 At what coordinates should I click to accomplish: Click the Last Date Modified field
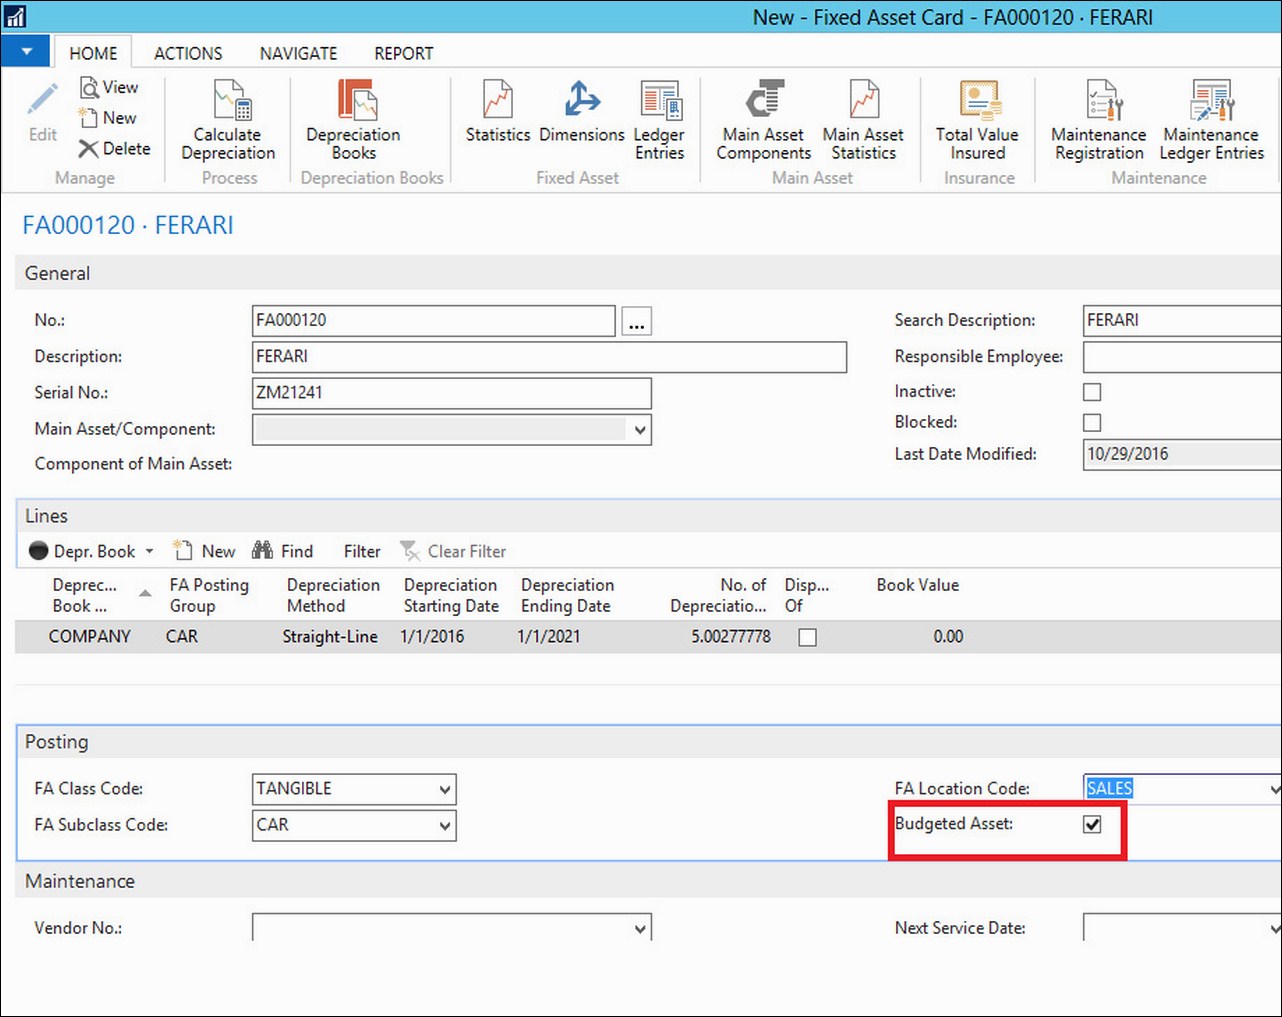tap(1182, 454)
